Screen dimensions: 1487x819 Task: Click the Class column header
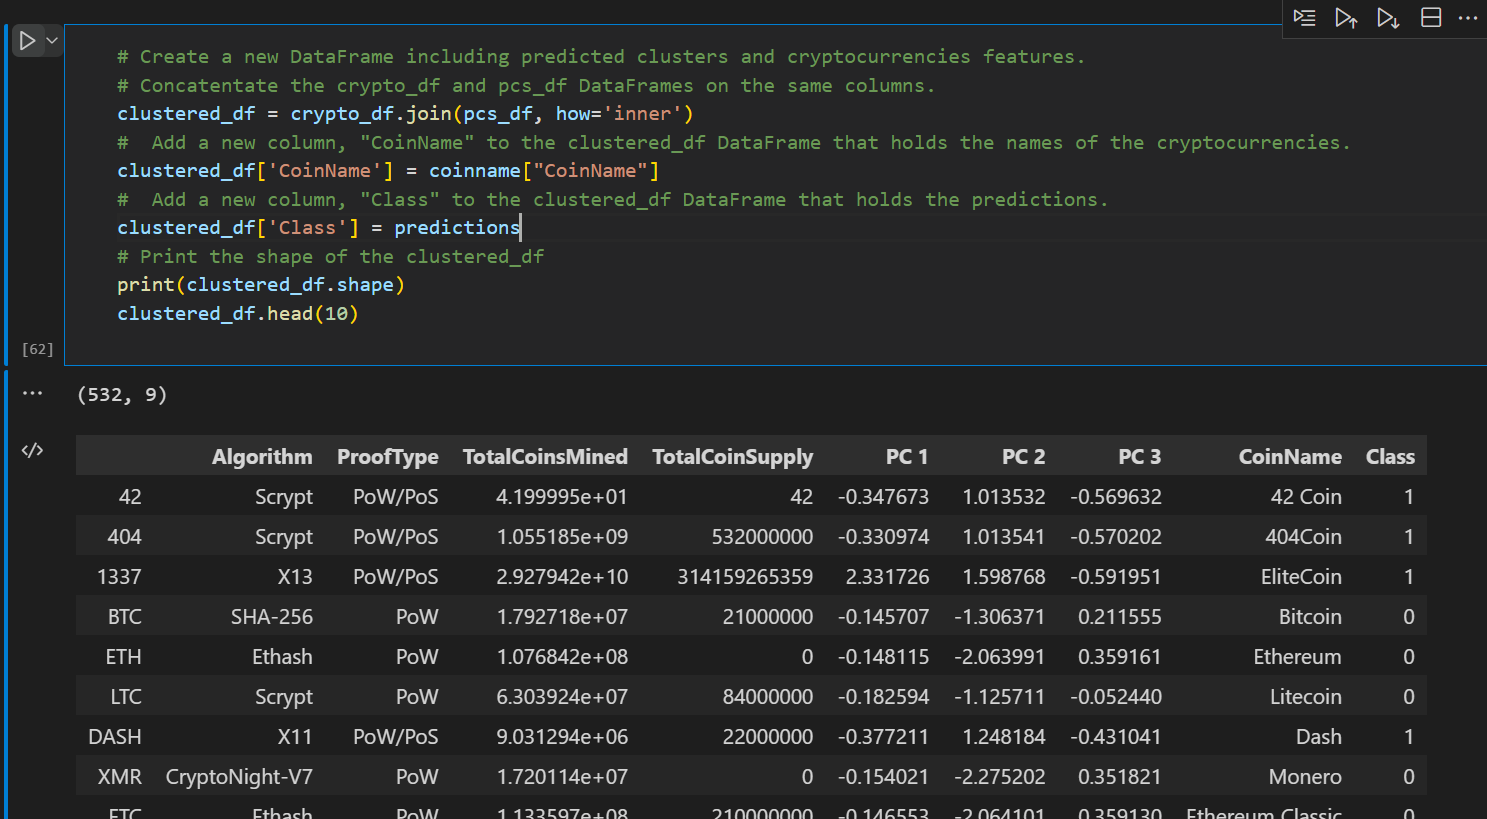pos(1390,457)
